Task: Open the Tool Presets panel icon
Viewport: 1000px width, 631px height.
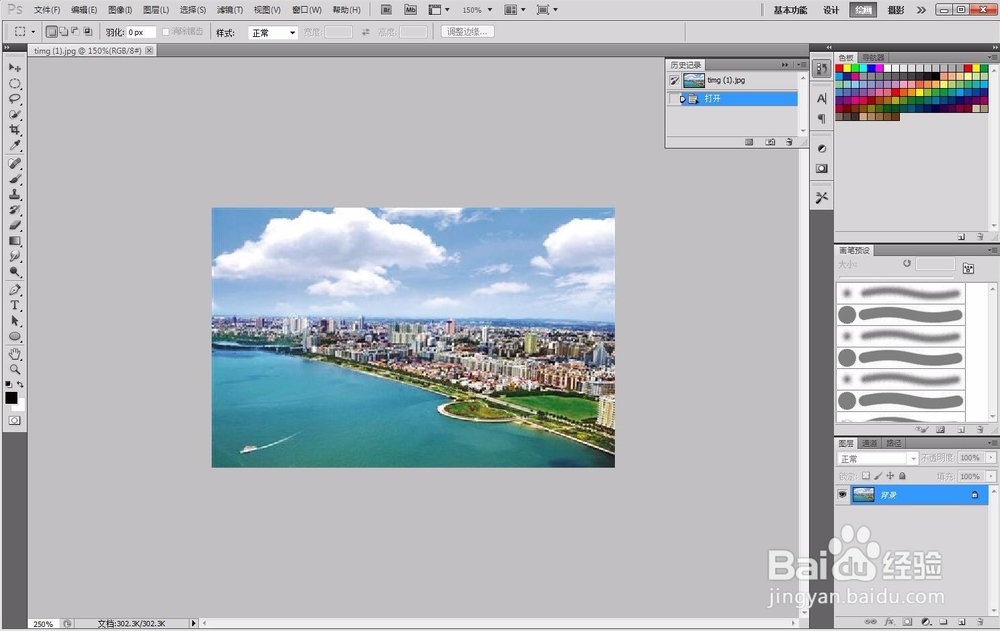Action: coord(821,198)
